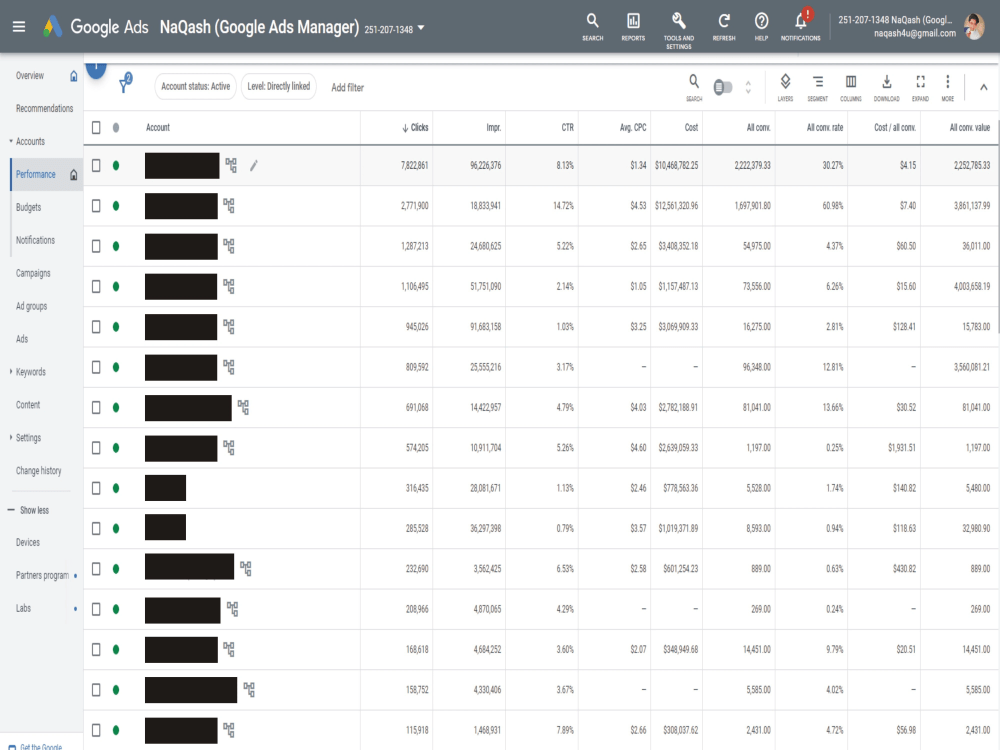
Task: Expand the Settings sidebar section
Action: 11,438
